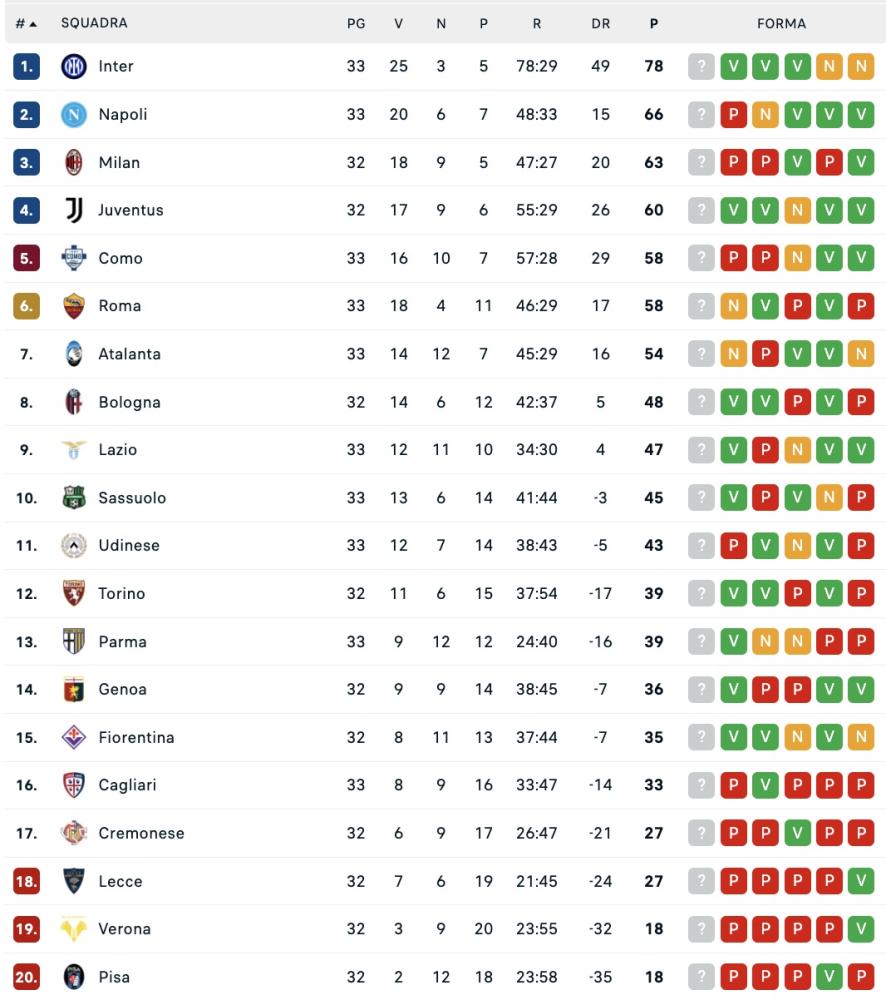Click the SQUADRA column header

94,23
